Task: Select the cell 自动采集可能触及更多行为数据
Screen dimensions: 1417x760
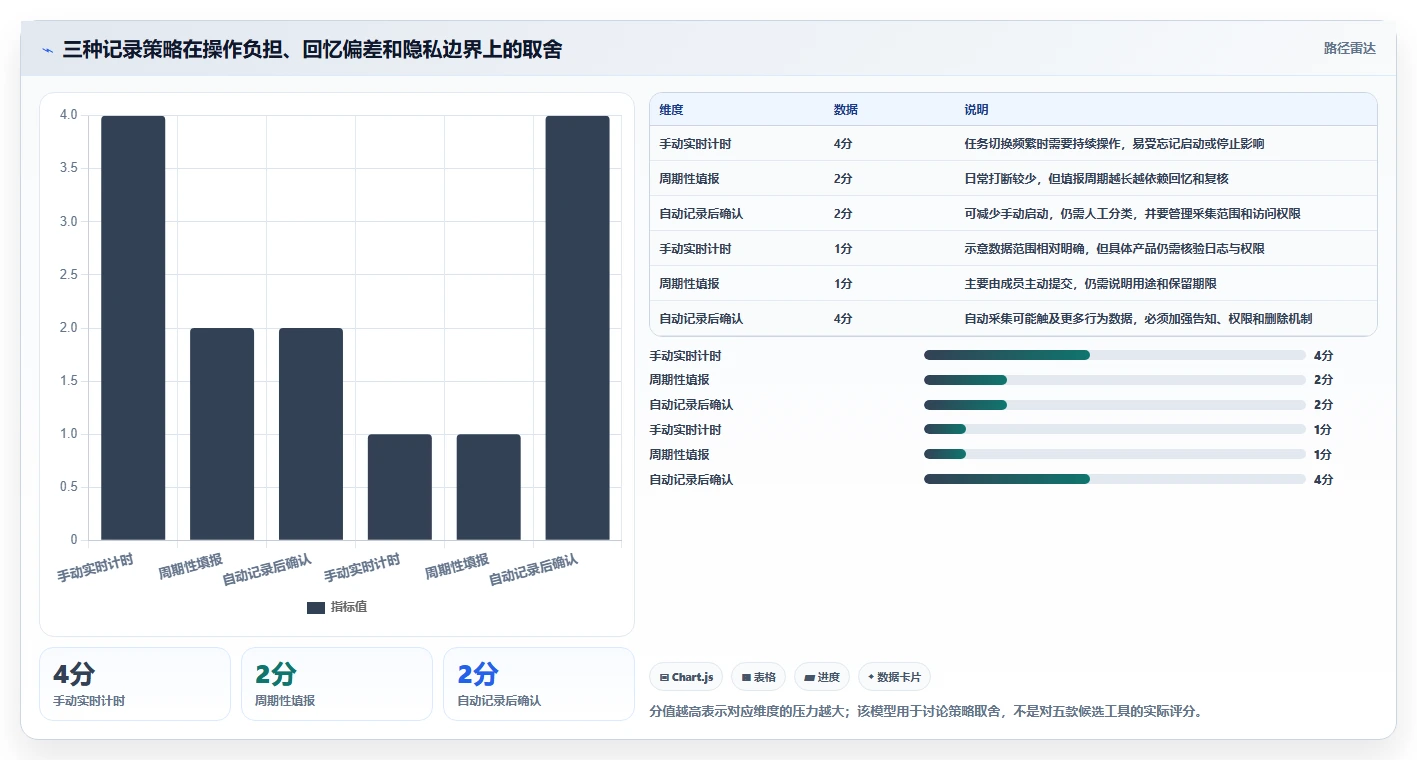Action: click(x=1138, y=319)
